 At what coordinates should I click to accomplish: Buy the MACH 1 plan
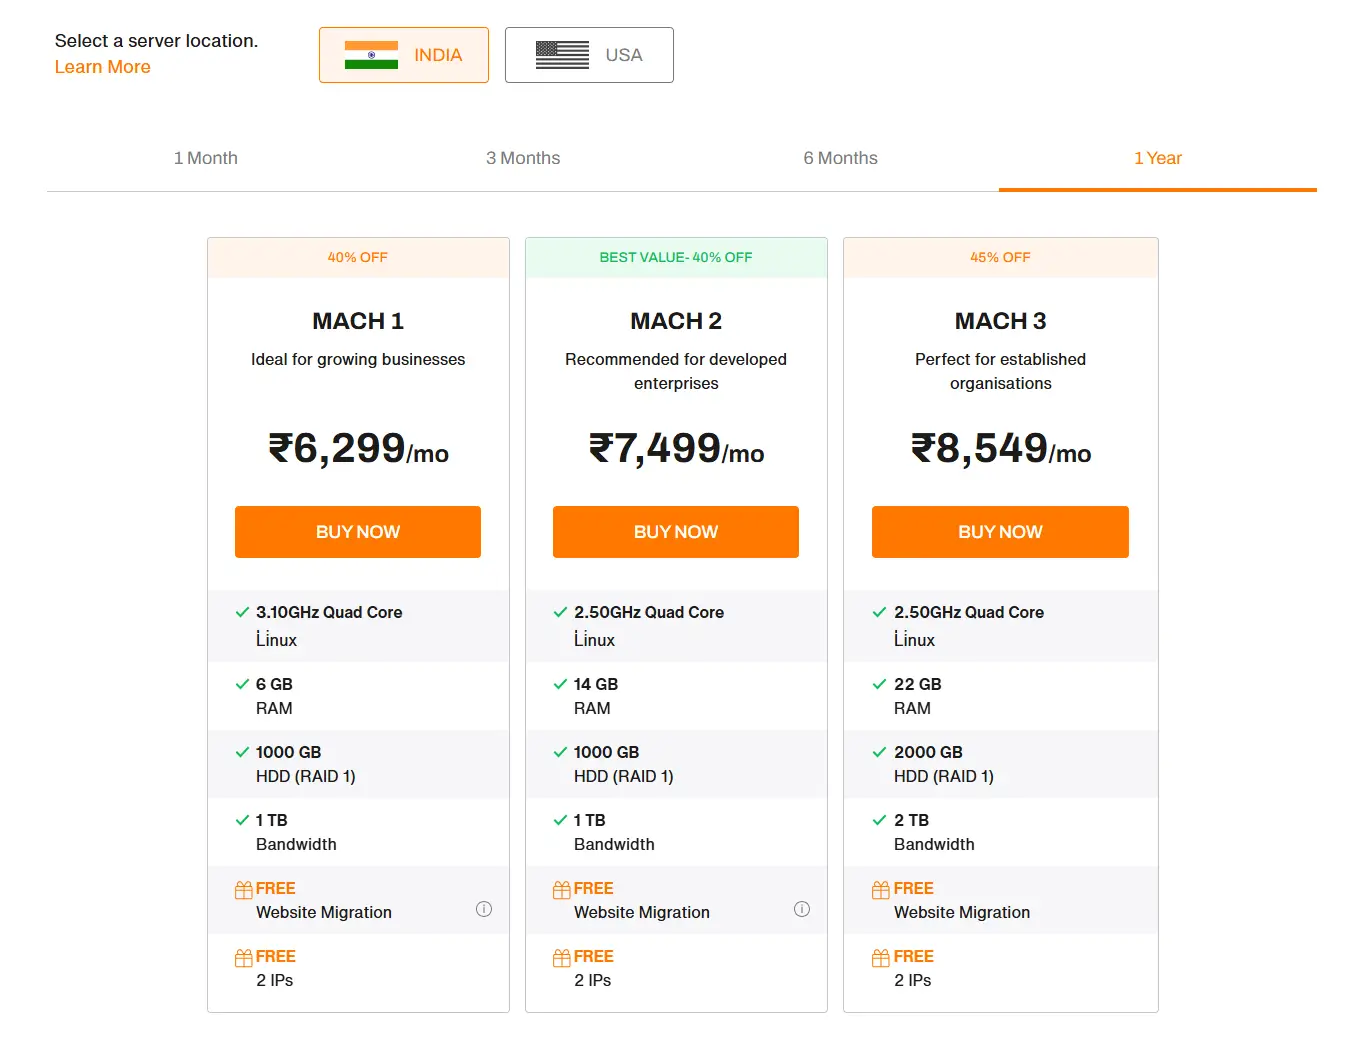coord(358,532)
